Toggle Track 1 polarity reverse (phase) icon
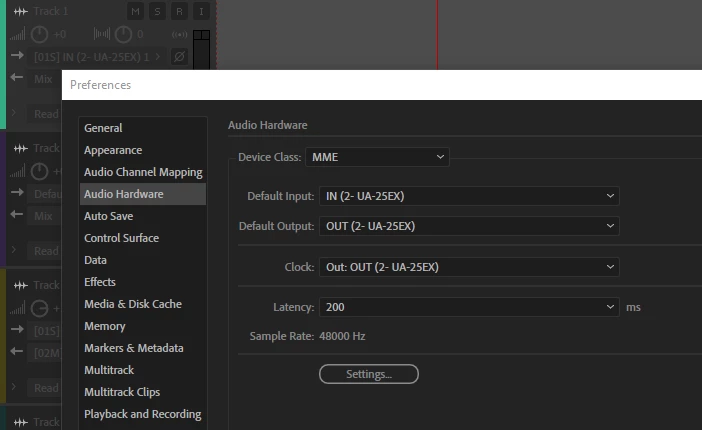This screenshot has height=430, width=702. [179, 57]
